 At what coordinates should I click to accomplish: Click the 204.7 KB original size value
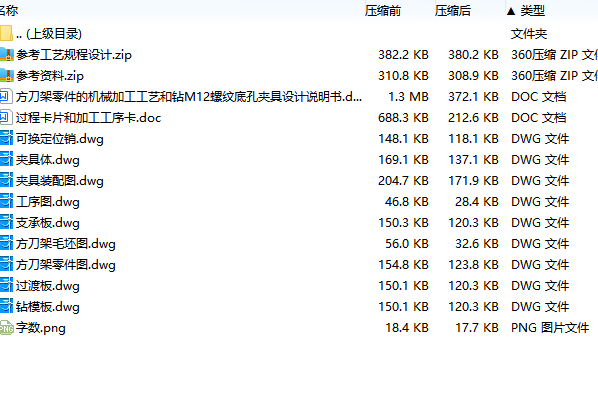point(403,181)
